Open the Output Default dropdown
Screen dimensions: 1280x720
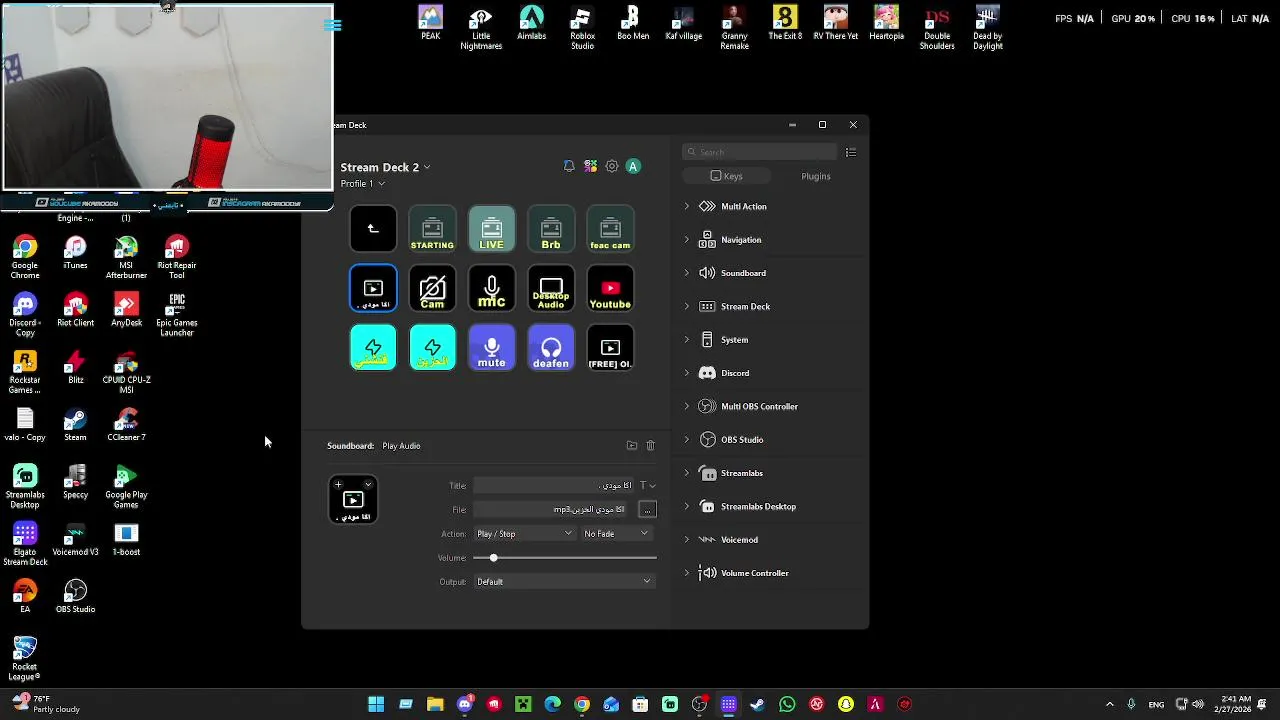click(565, 582)
